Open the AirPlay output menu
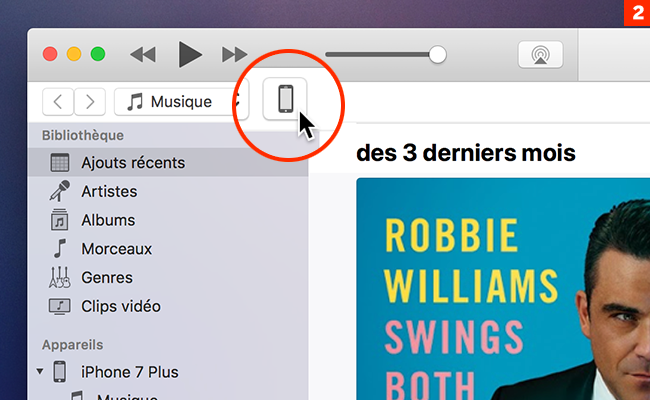Screen dimensions: 650x400 (x=540, y=54)
